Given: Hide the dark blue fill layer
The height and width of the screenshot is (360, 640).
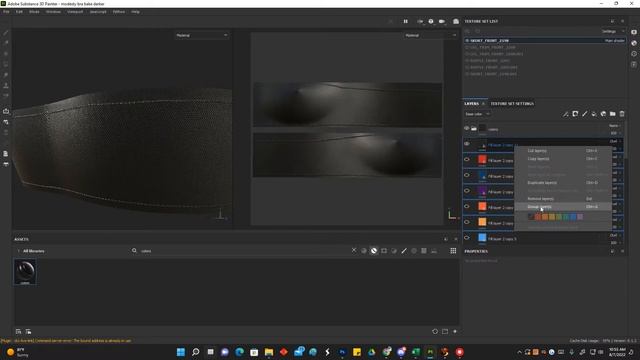Looking at the screenshot, I should tap(467, 175).
